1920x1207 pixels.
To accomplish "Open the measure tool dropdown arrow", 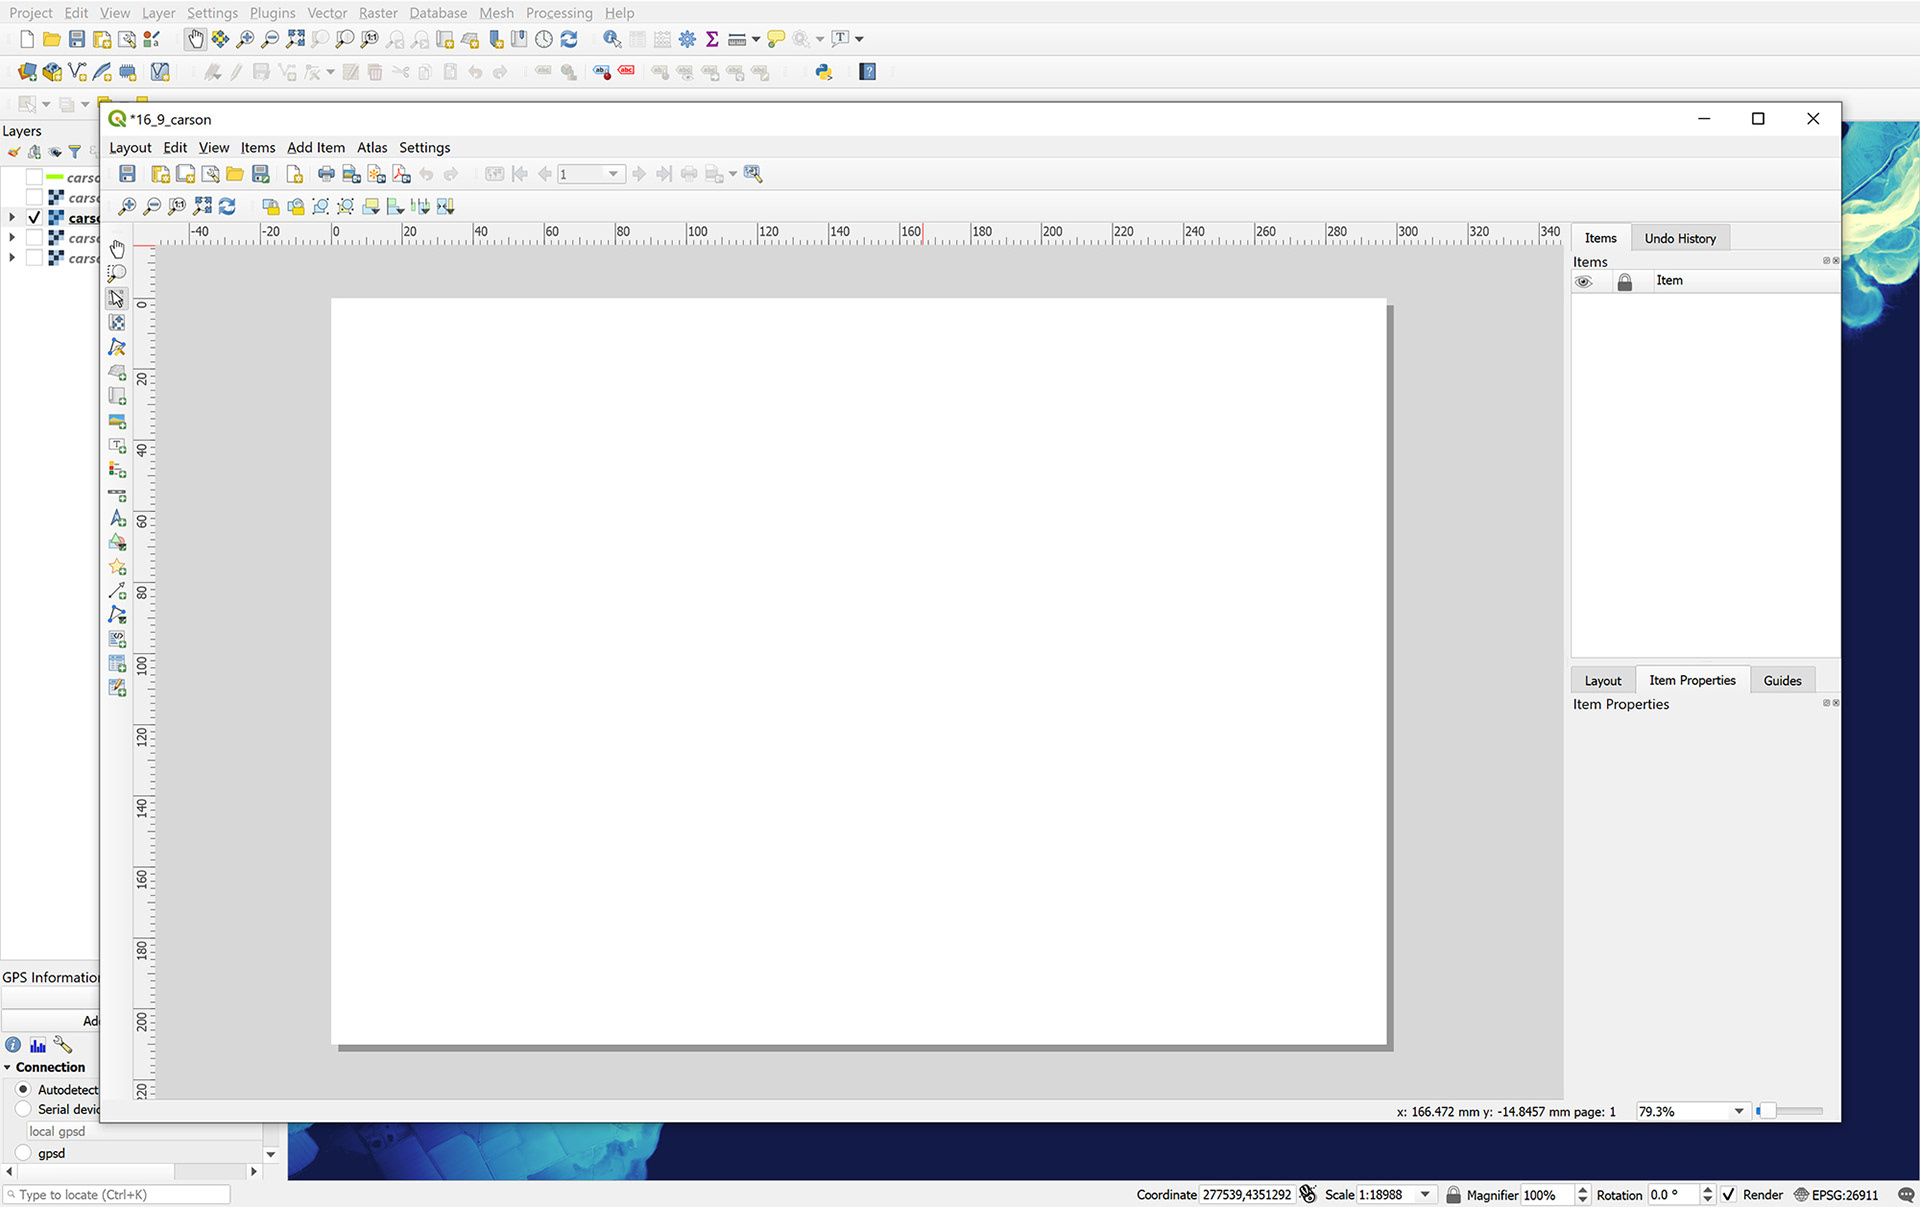I will pyautogui.click(x=756, y=39).
